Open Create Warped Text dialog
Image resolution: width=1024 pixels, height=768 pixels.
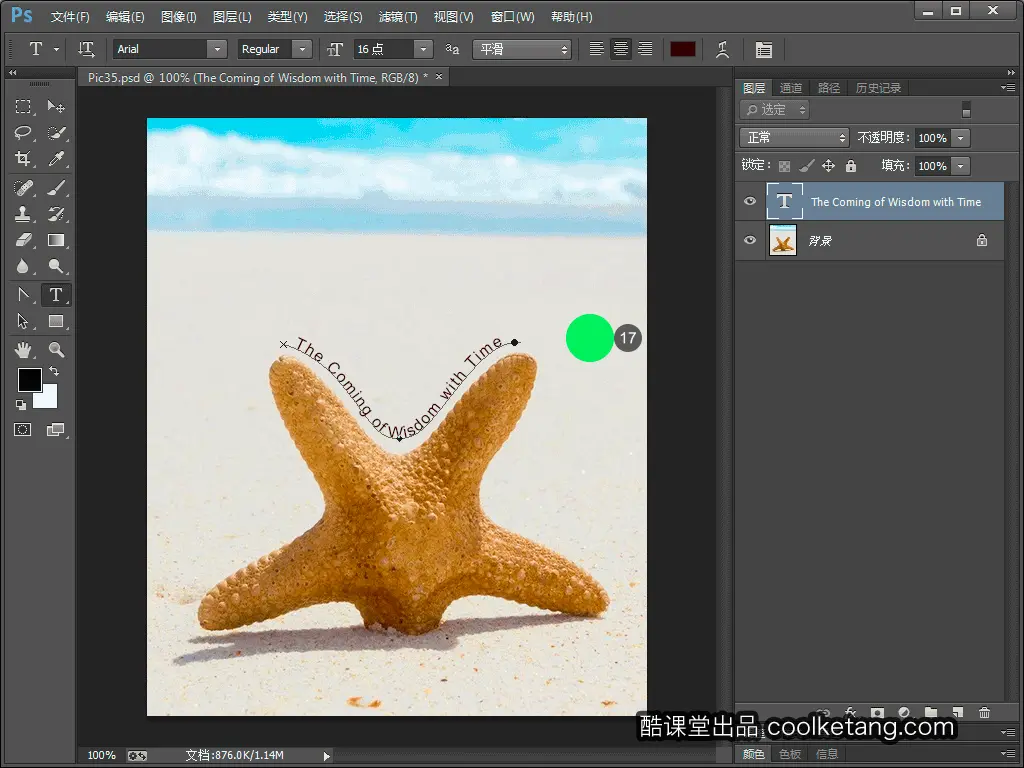tap(722, 50)
